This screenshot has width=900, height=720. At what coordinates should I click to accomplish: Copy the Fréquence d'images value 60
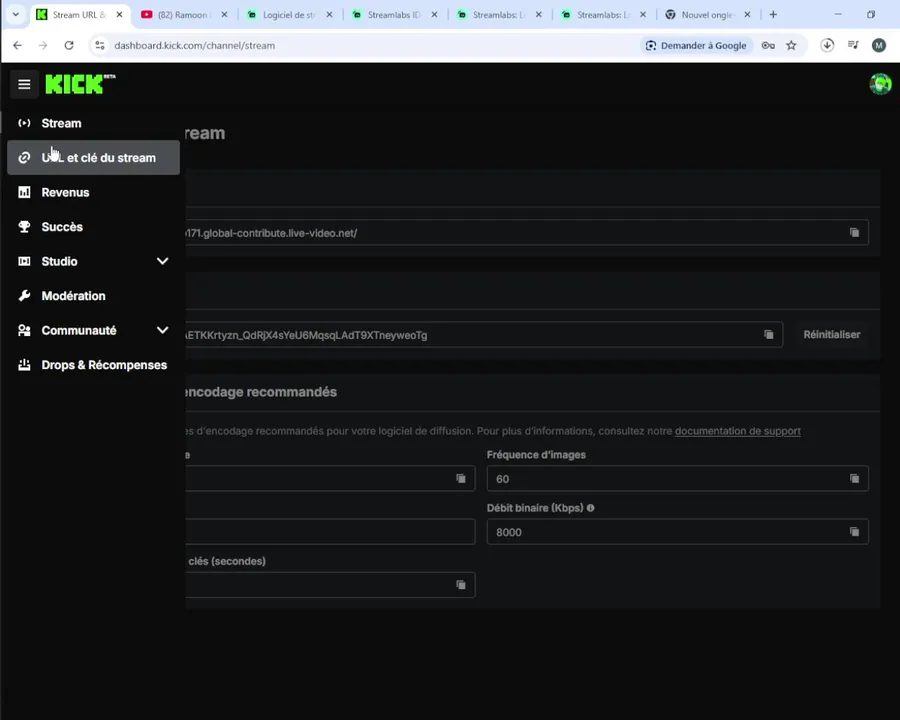[854, 478]
